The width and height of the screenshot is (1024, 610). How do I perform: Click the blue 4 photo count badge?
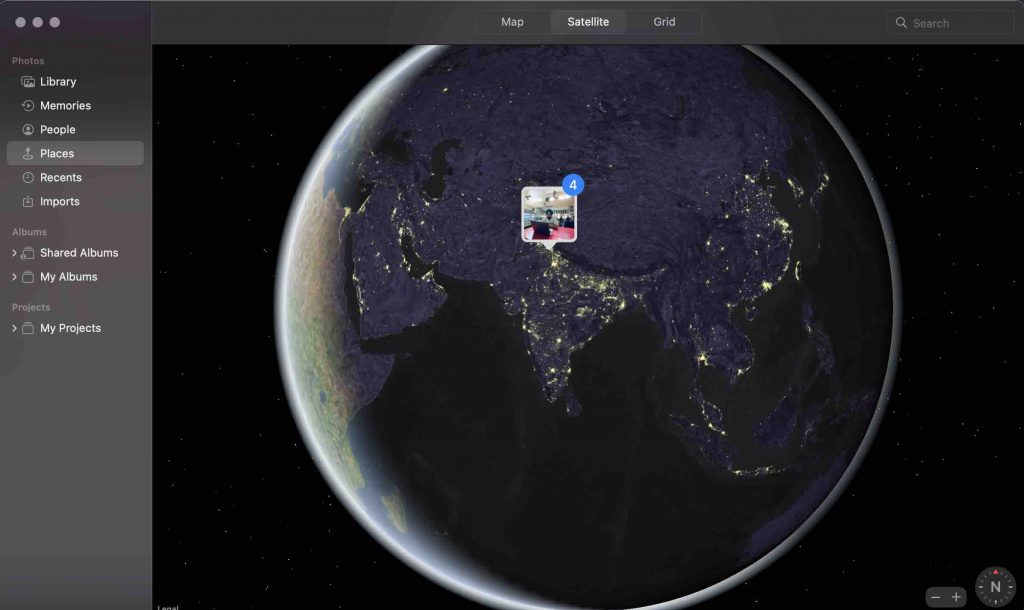[x=573, y=185]
